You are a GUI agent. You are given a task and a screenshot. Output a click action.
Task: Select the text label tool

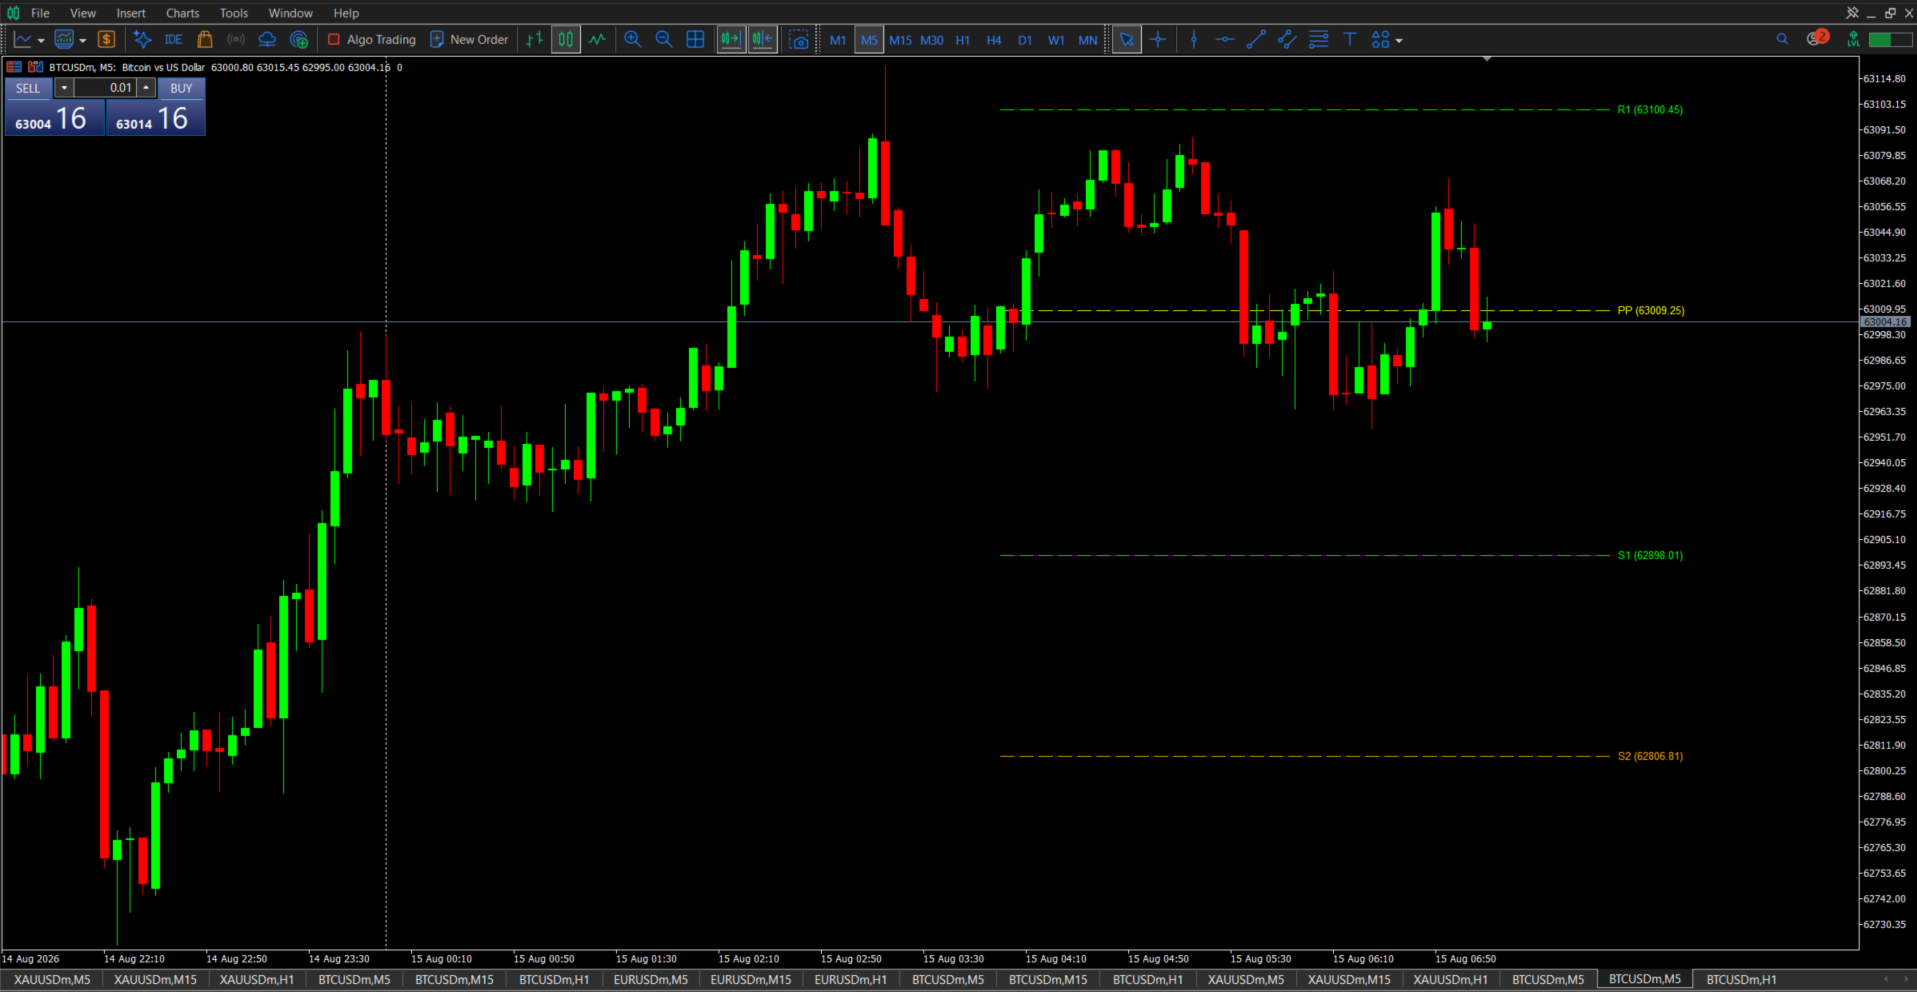(x=1350, y=40)
